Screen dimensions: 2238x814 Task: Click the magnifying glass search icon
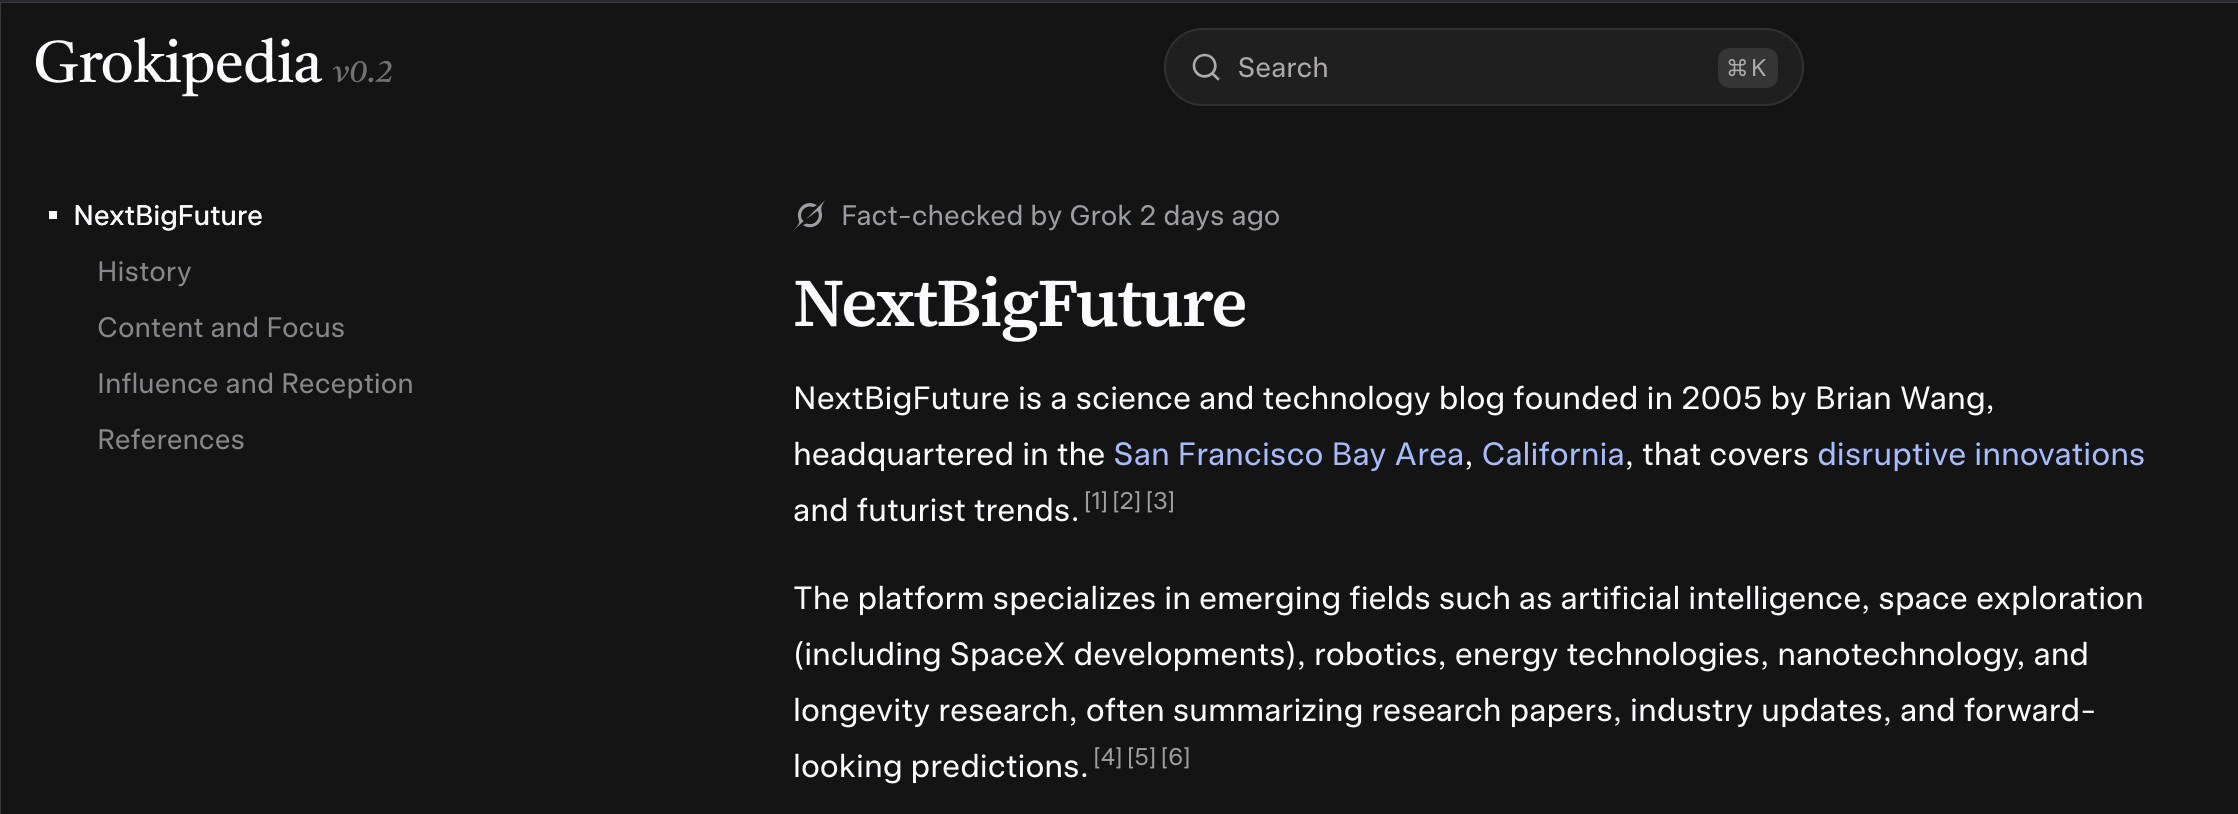(1207, 67)
